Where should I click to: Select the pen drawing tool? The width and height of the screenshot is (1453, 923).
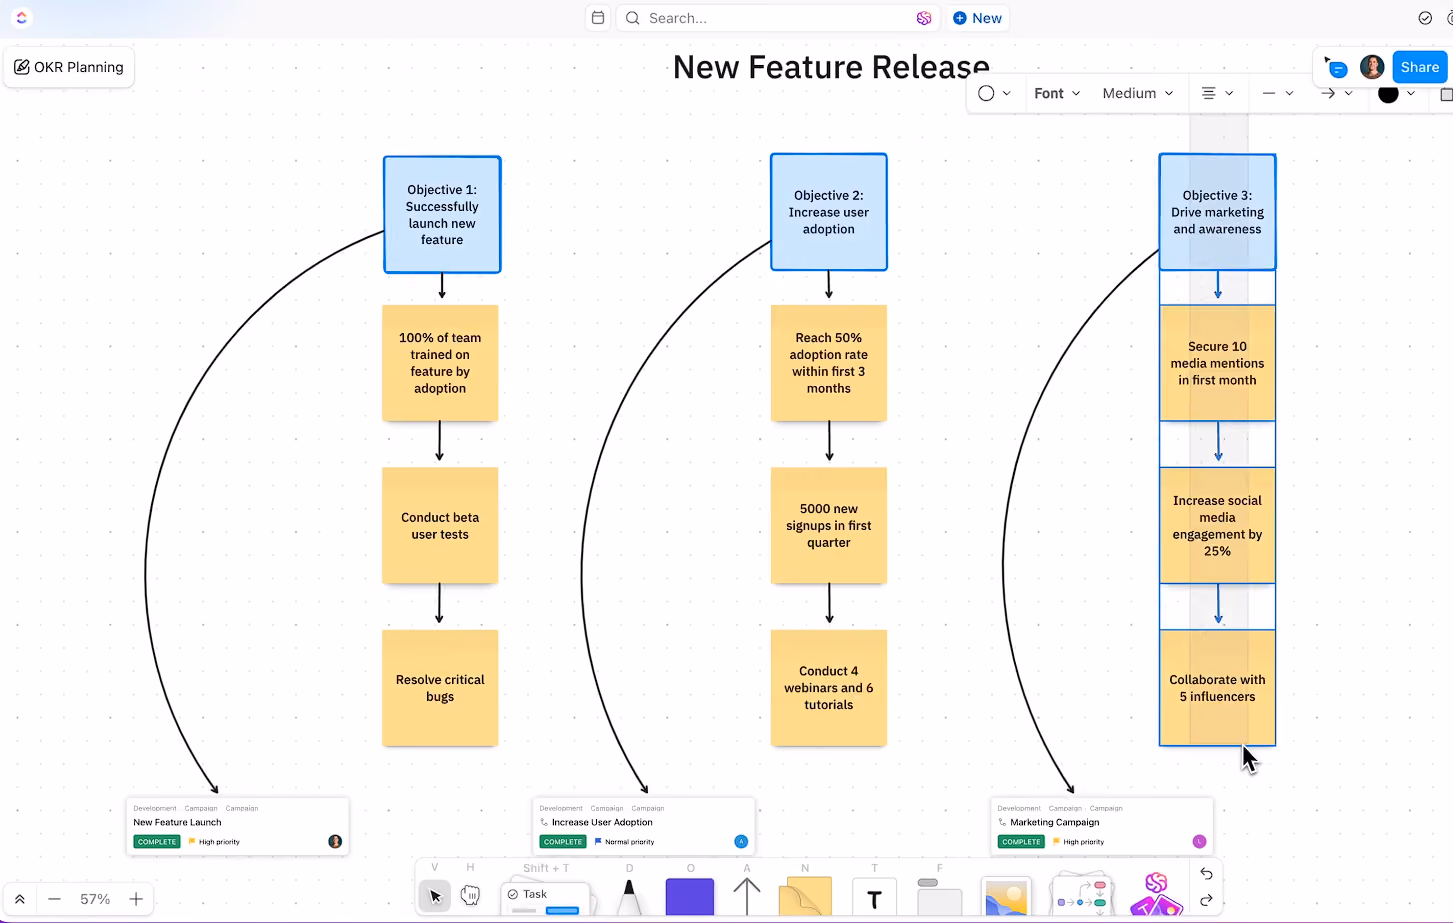(x=629, y=897)
